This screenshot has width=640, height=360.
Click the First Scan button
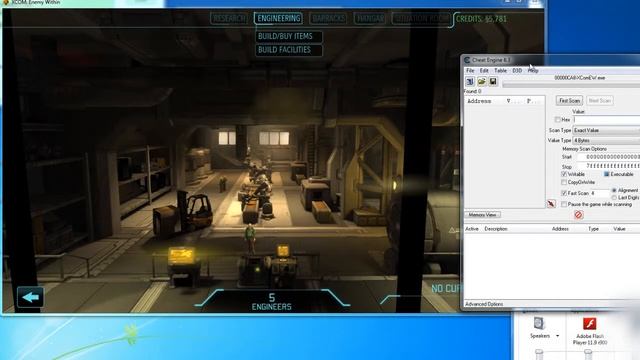click(569, 100)
